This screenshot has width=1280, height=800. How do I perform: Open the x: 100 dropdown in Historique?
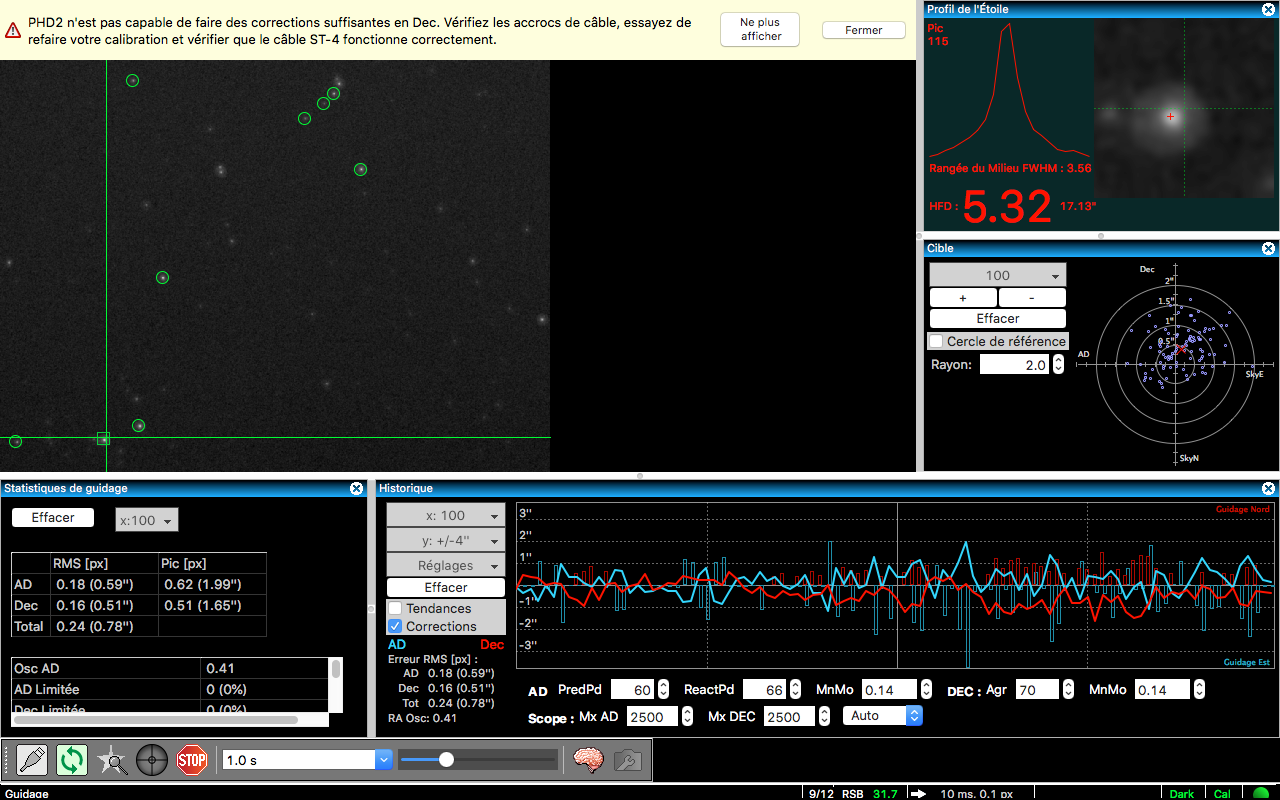point(446,515)
